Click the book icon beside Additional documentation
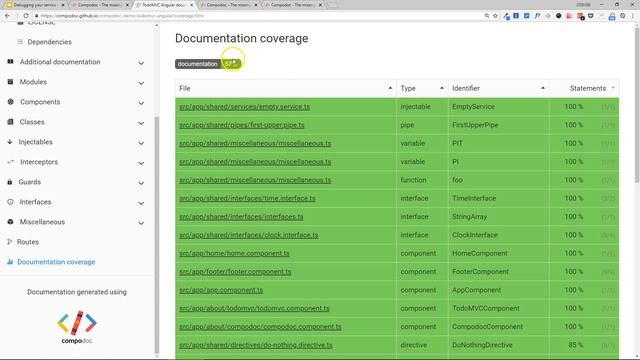 pyautogui.click(x=10, y=62)
